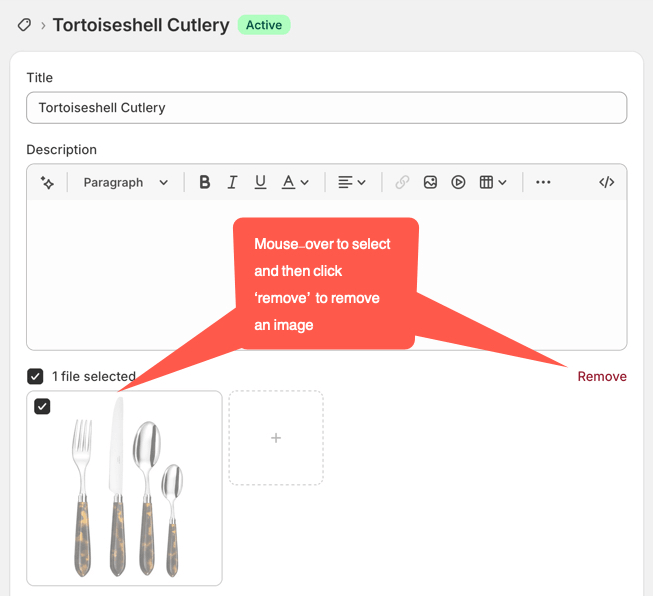Insert a video into the description

click(x=458, y=182)
